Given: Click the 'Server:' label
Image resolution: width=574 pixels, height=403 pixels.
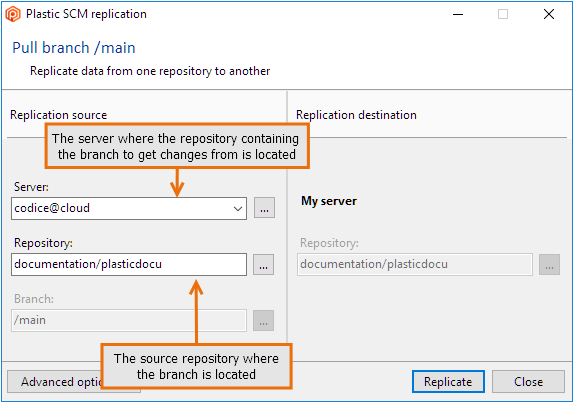Looking at the screenshot, I should click(31, 187).
